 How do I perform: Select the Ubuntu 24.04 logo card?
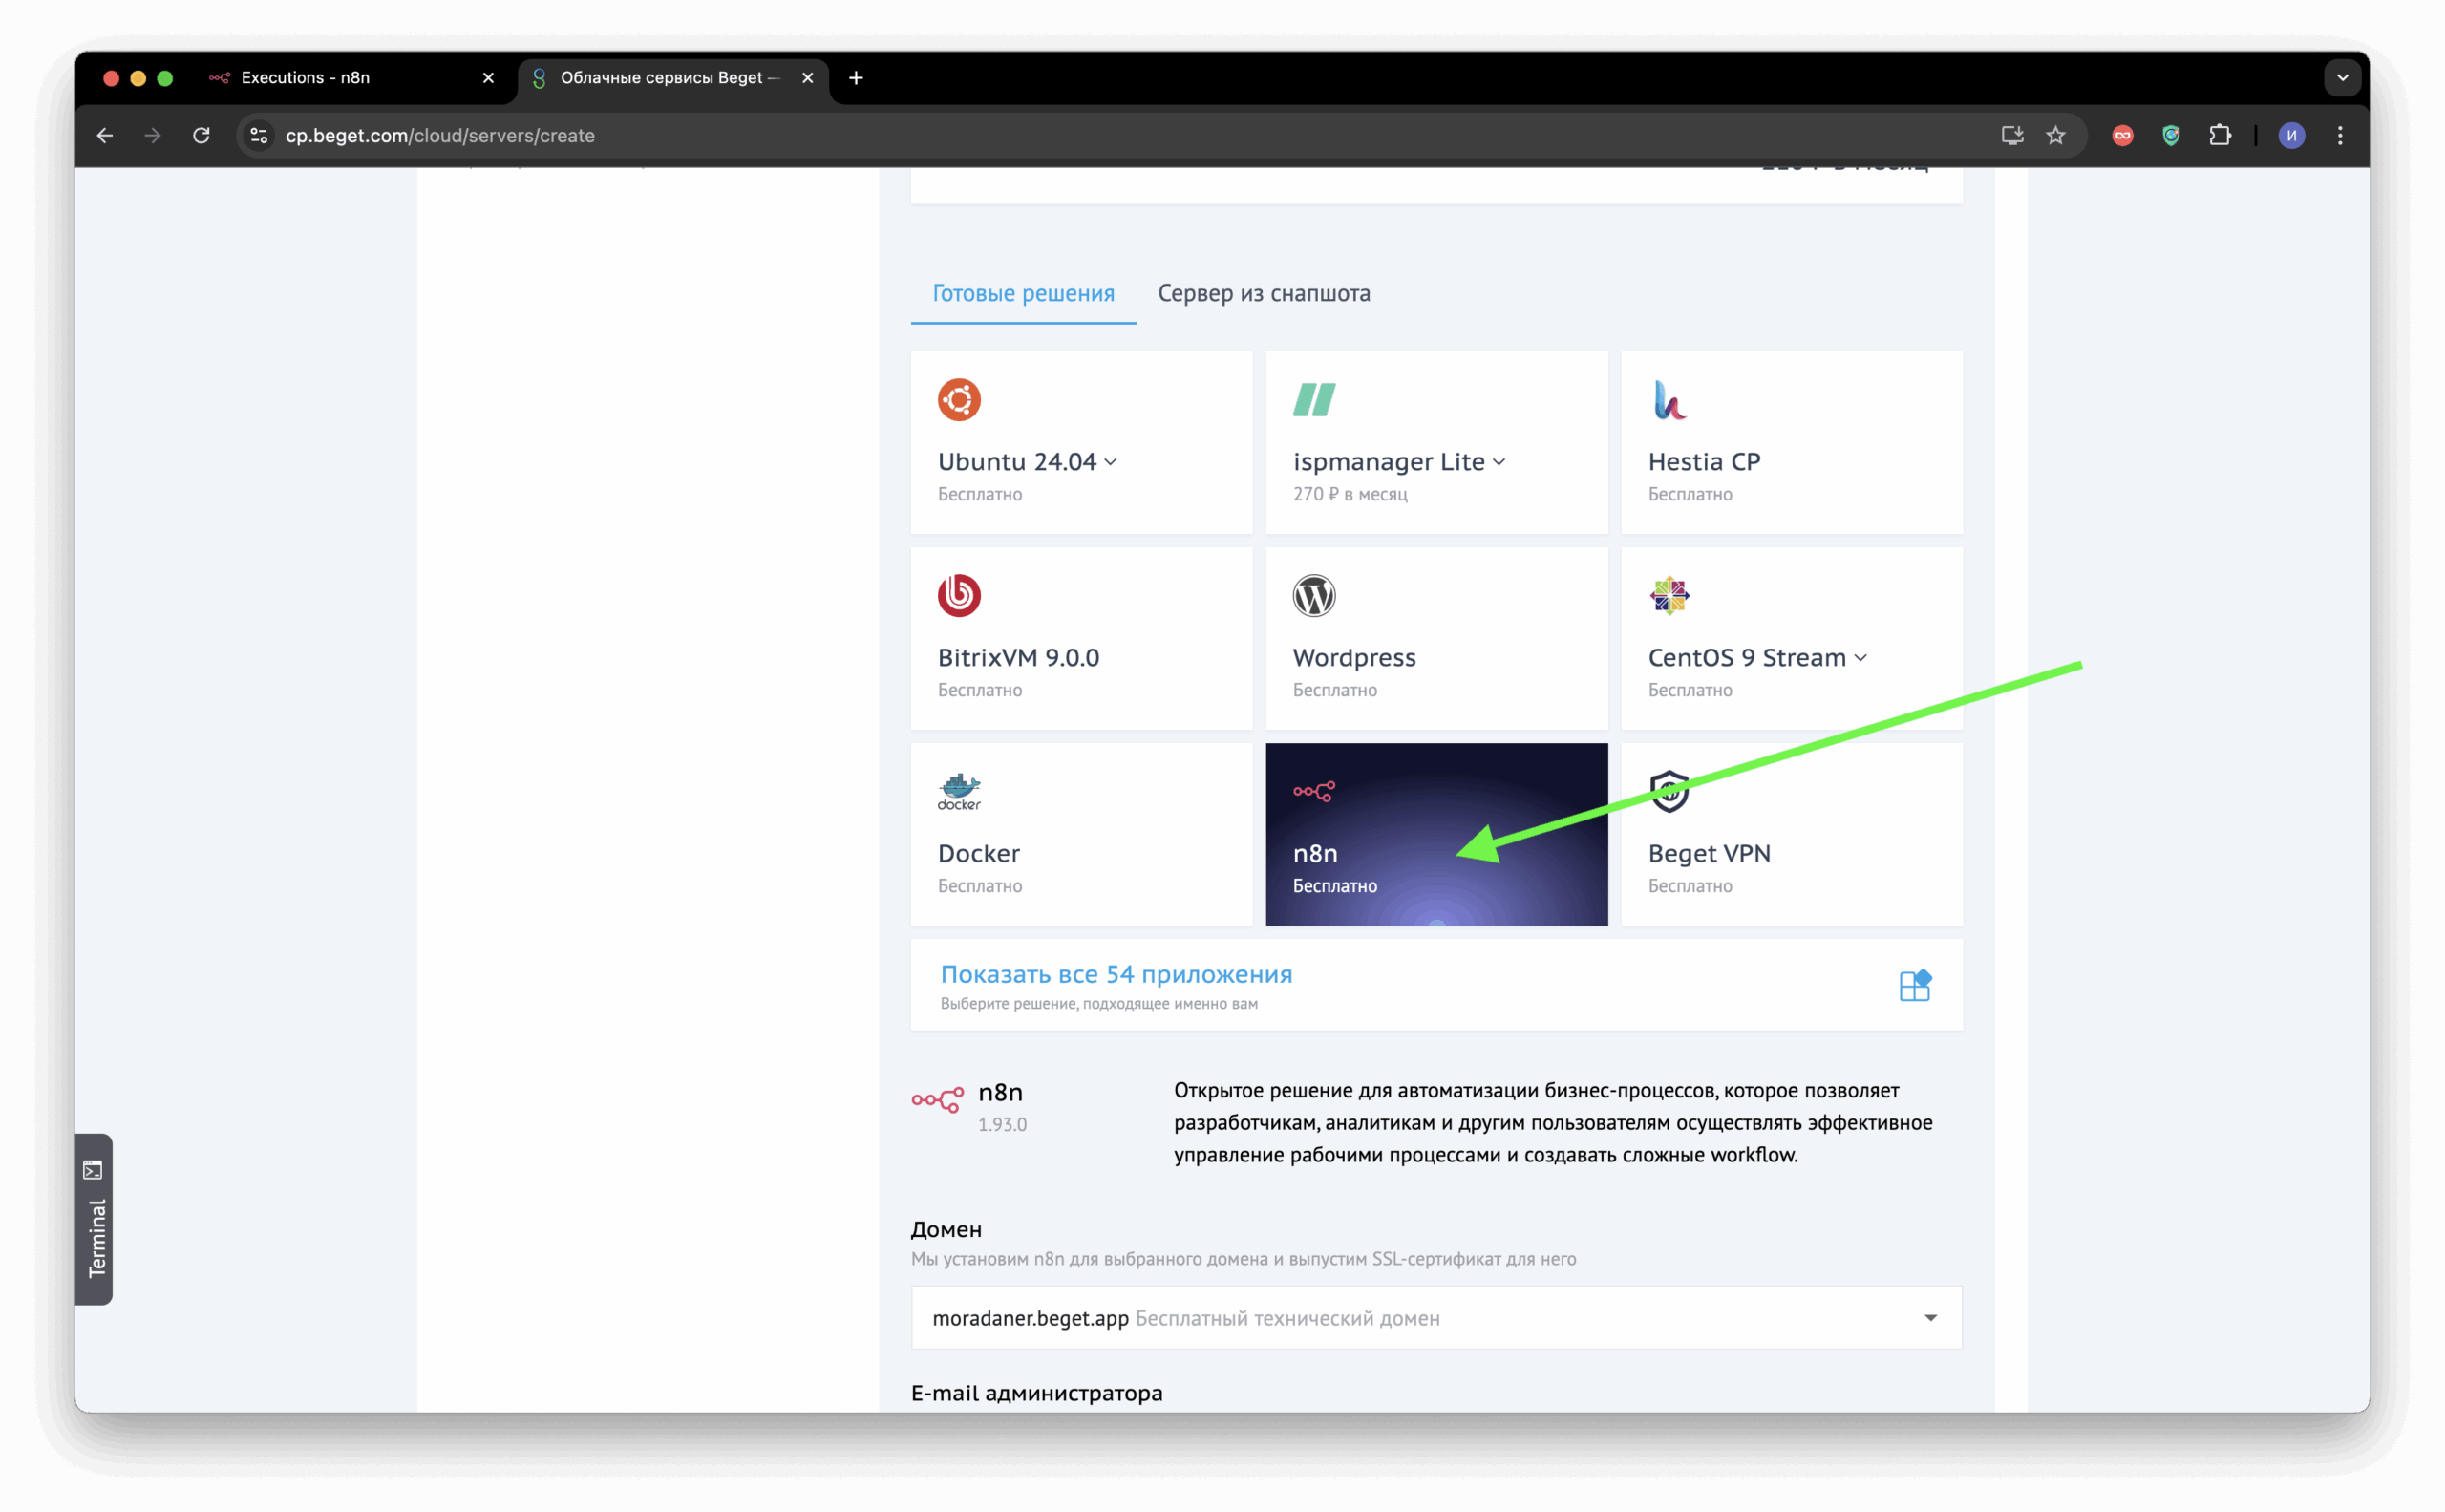pos(958,400)
